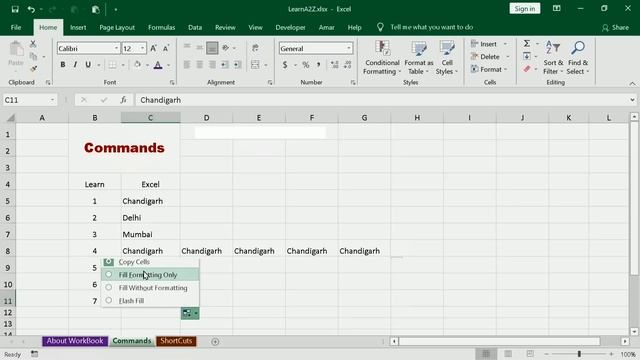The height and width of the screenshot is (360, 640).
Task: Decrease font size with the small A icon
Action: (166, 48)
